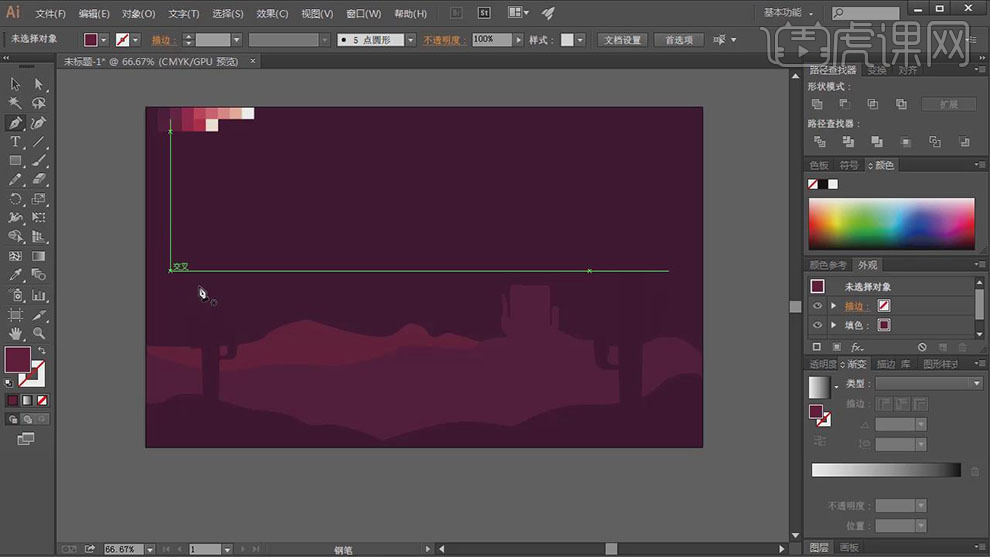Screen dimensions: 990x557
Task: Open the opacity 100% dropdown
Action: coord(518,40)
